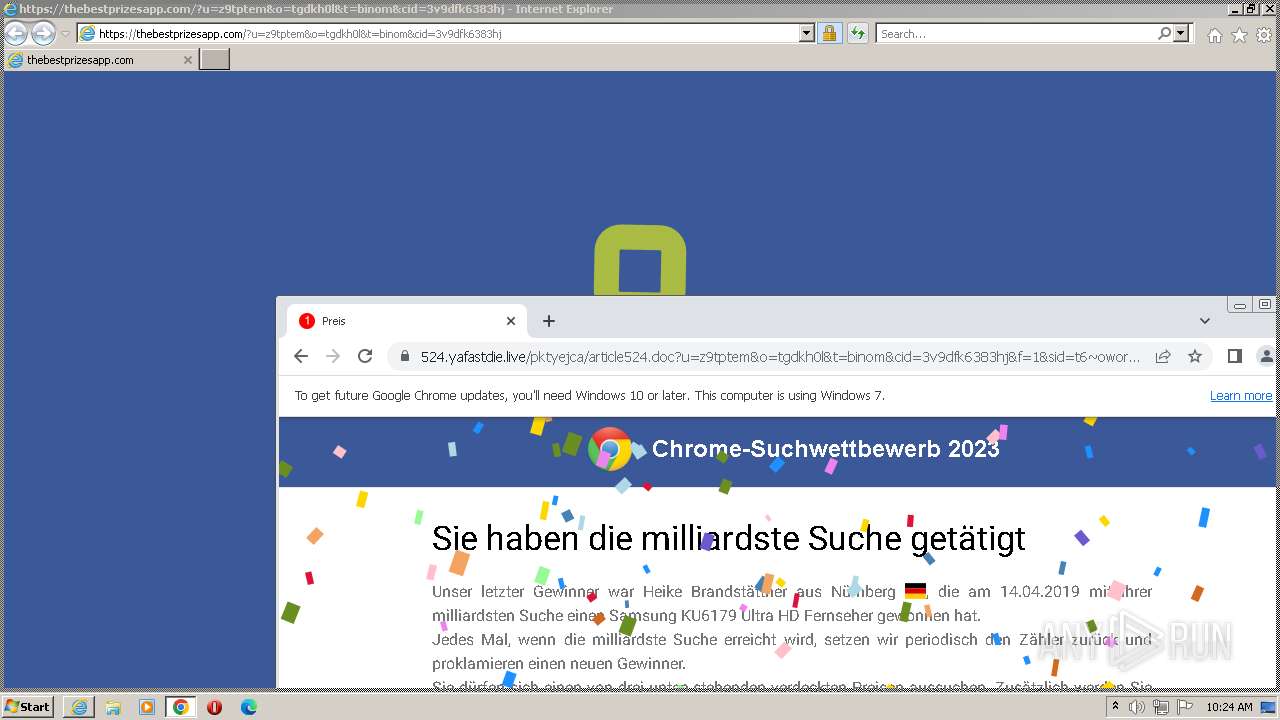This screenshot has width=1280, height=720.
Task: Open a new tab in Internet Explorer
Action: click(215, 60)
